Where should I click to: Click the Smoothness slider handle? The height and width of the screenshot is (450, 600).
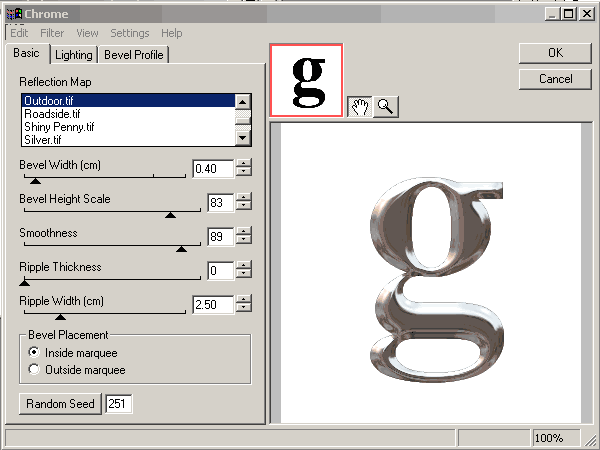coord(181,248)
